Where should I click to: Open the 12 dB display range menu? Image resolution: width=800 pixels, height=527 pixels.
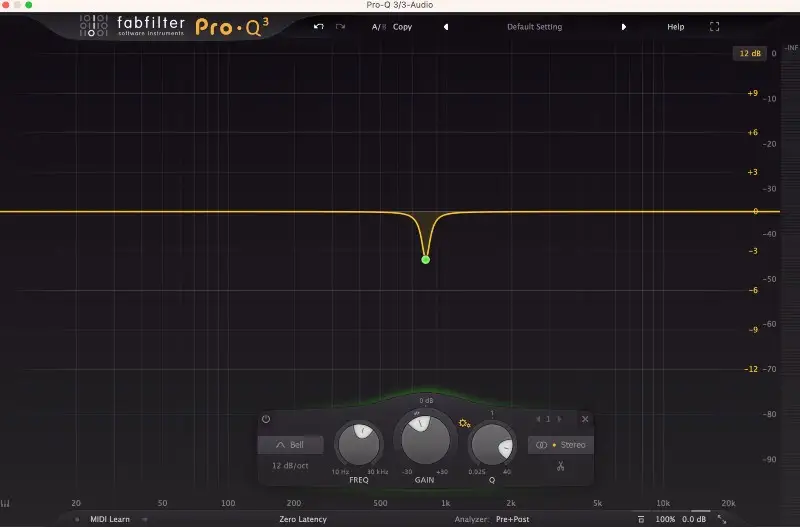[x=747, y=53]
